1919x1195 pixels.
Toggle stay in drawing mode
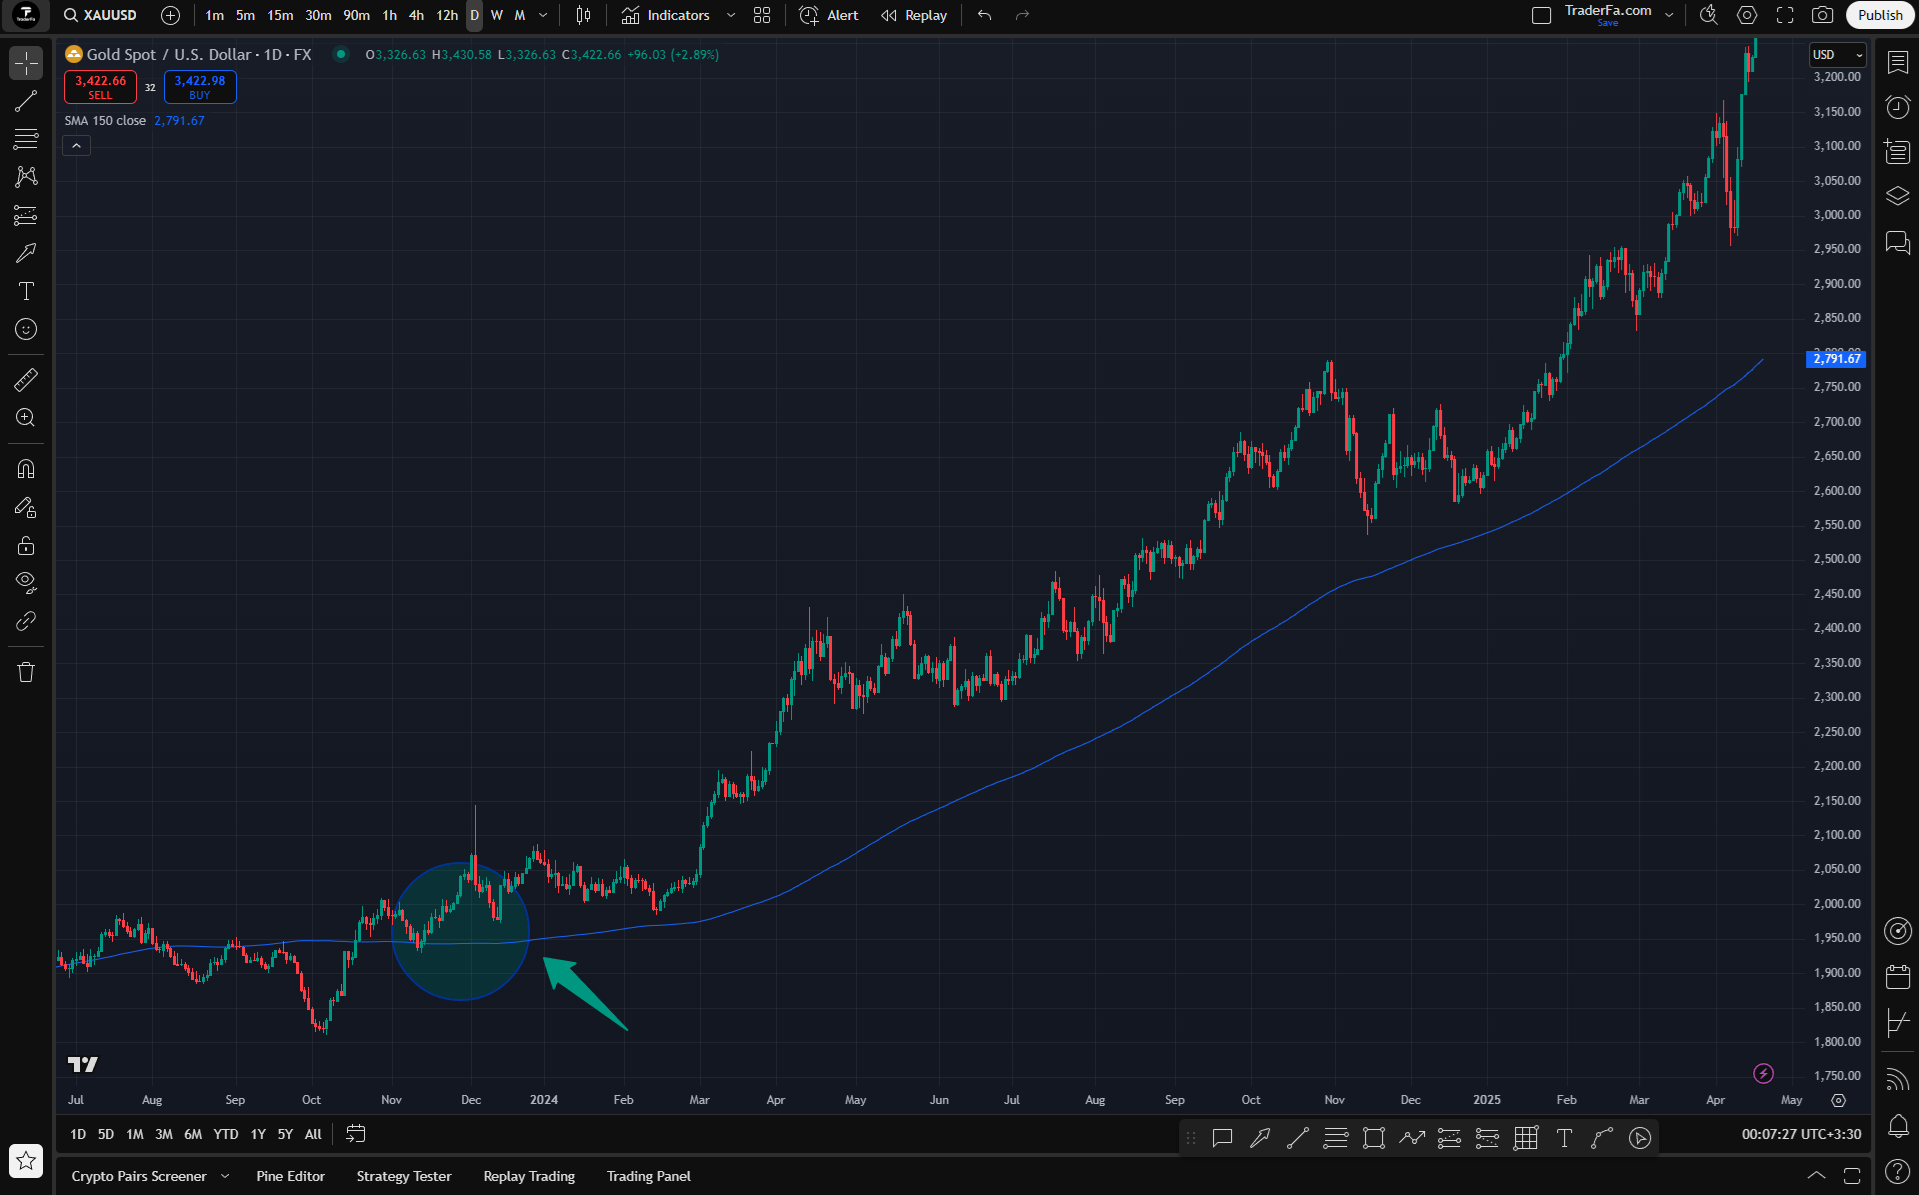26,507
